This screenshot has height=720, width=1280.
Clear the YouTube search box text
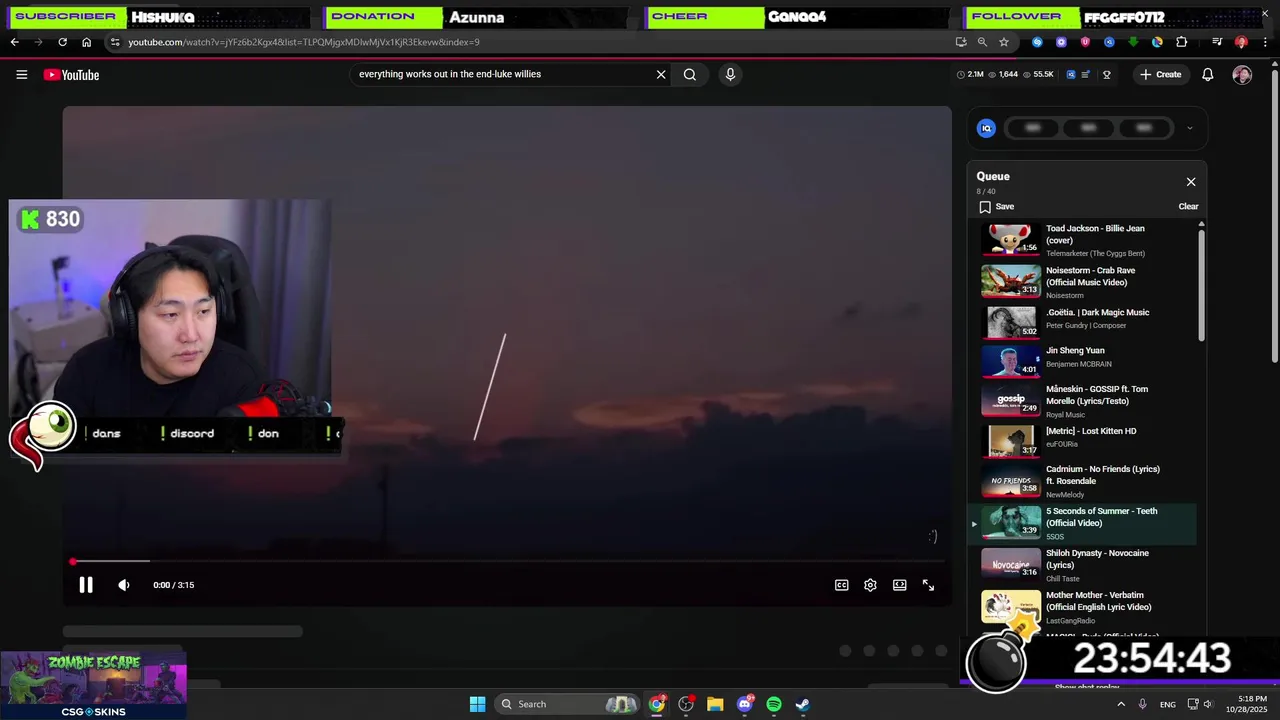[661, 74]
